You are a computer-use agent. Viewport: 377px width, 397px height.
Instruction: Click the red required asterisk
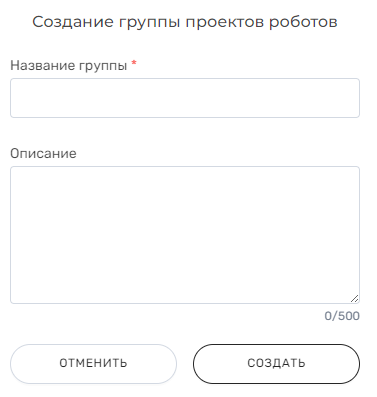[x=134, y=63]
